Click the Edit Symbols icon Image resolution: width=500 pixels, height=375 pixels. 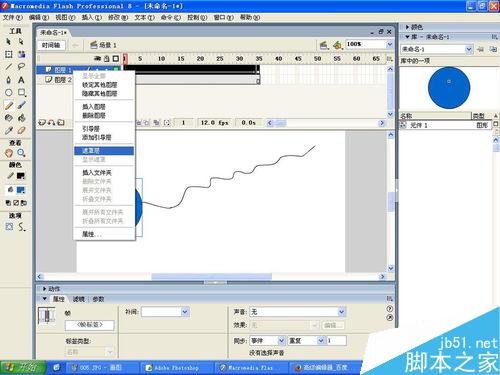click(x=337, y=45)
